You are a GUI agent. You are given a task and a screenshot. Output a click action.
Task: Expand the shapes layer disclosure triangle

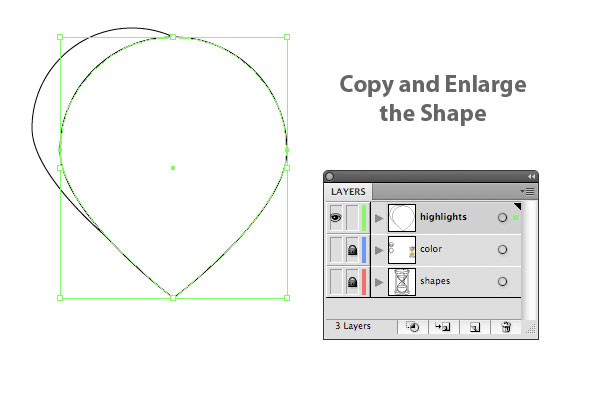(x=379, y=282)
